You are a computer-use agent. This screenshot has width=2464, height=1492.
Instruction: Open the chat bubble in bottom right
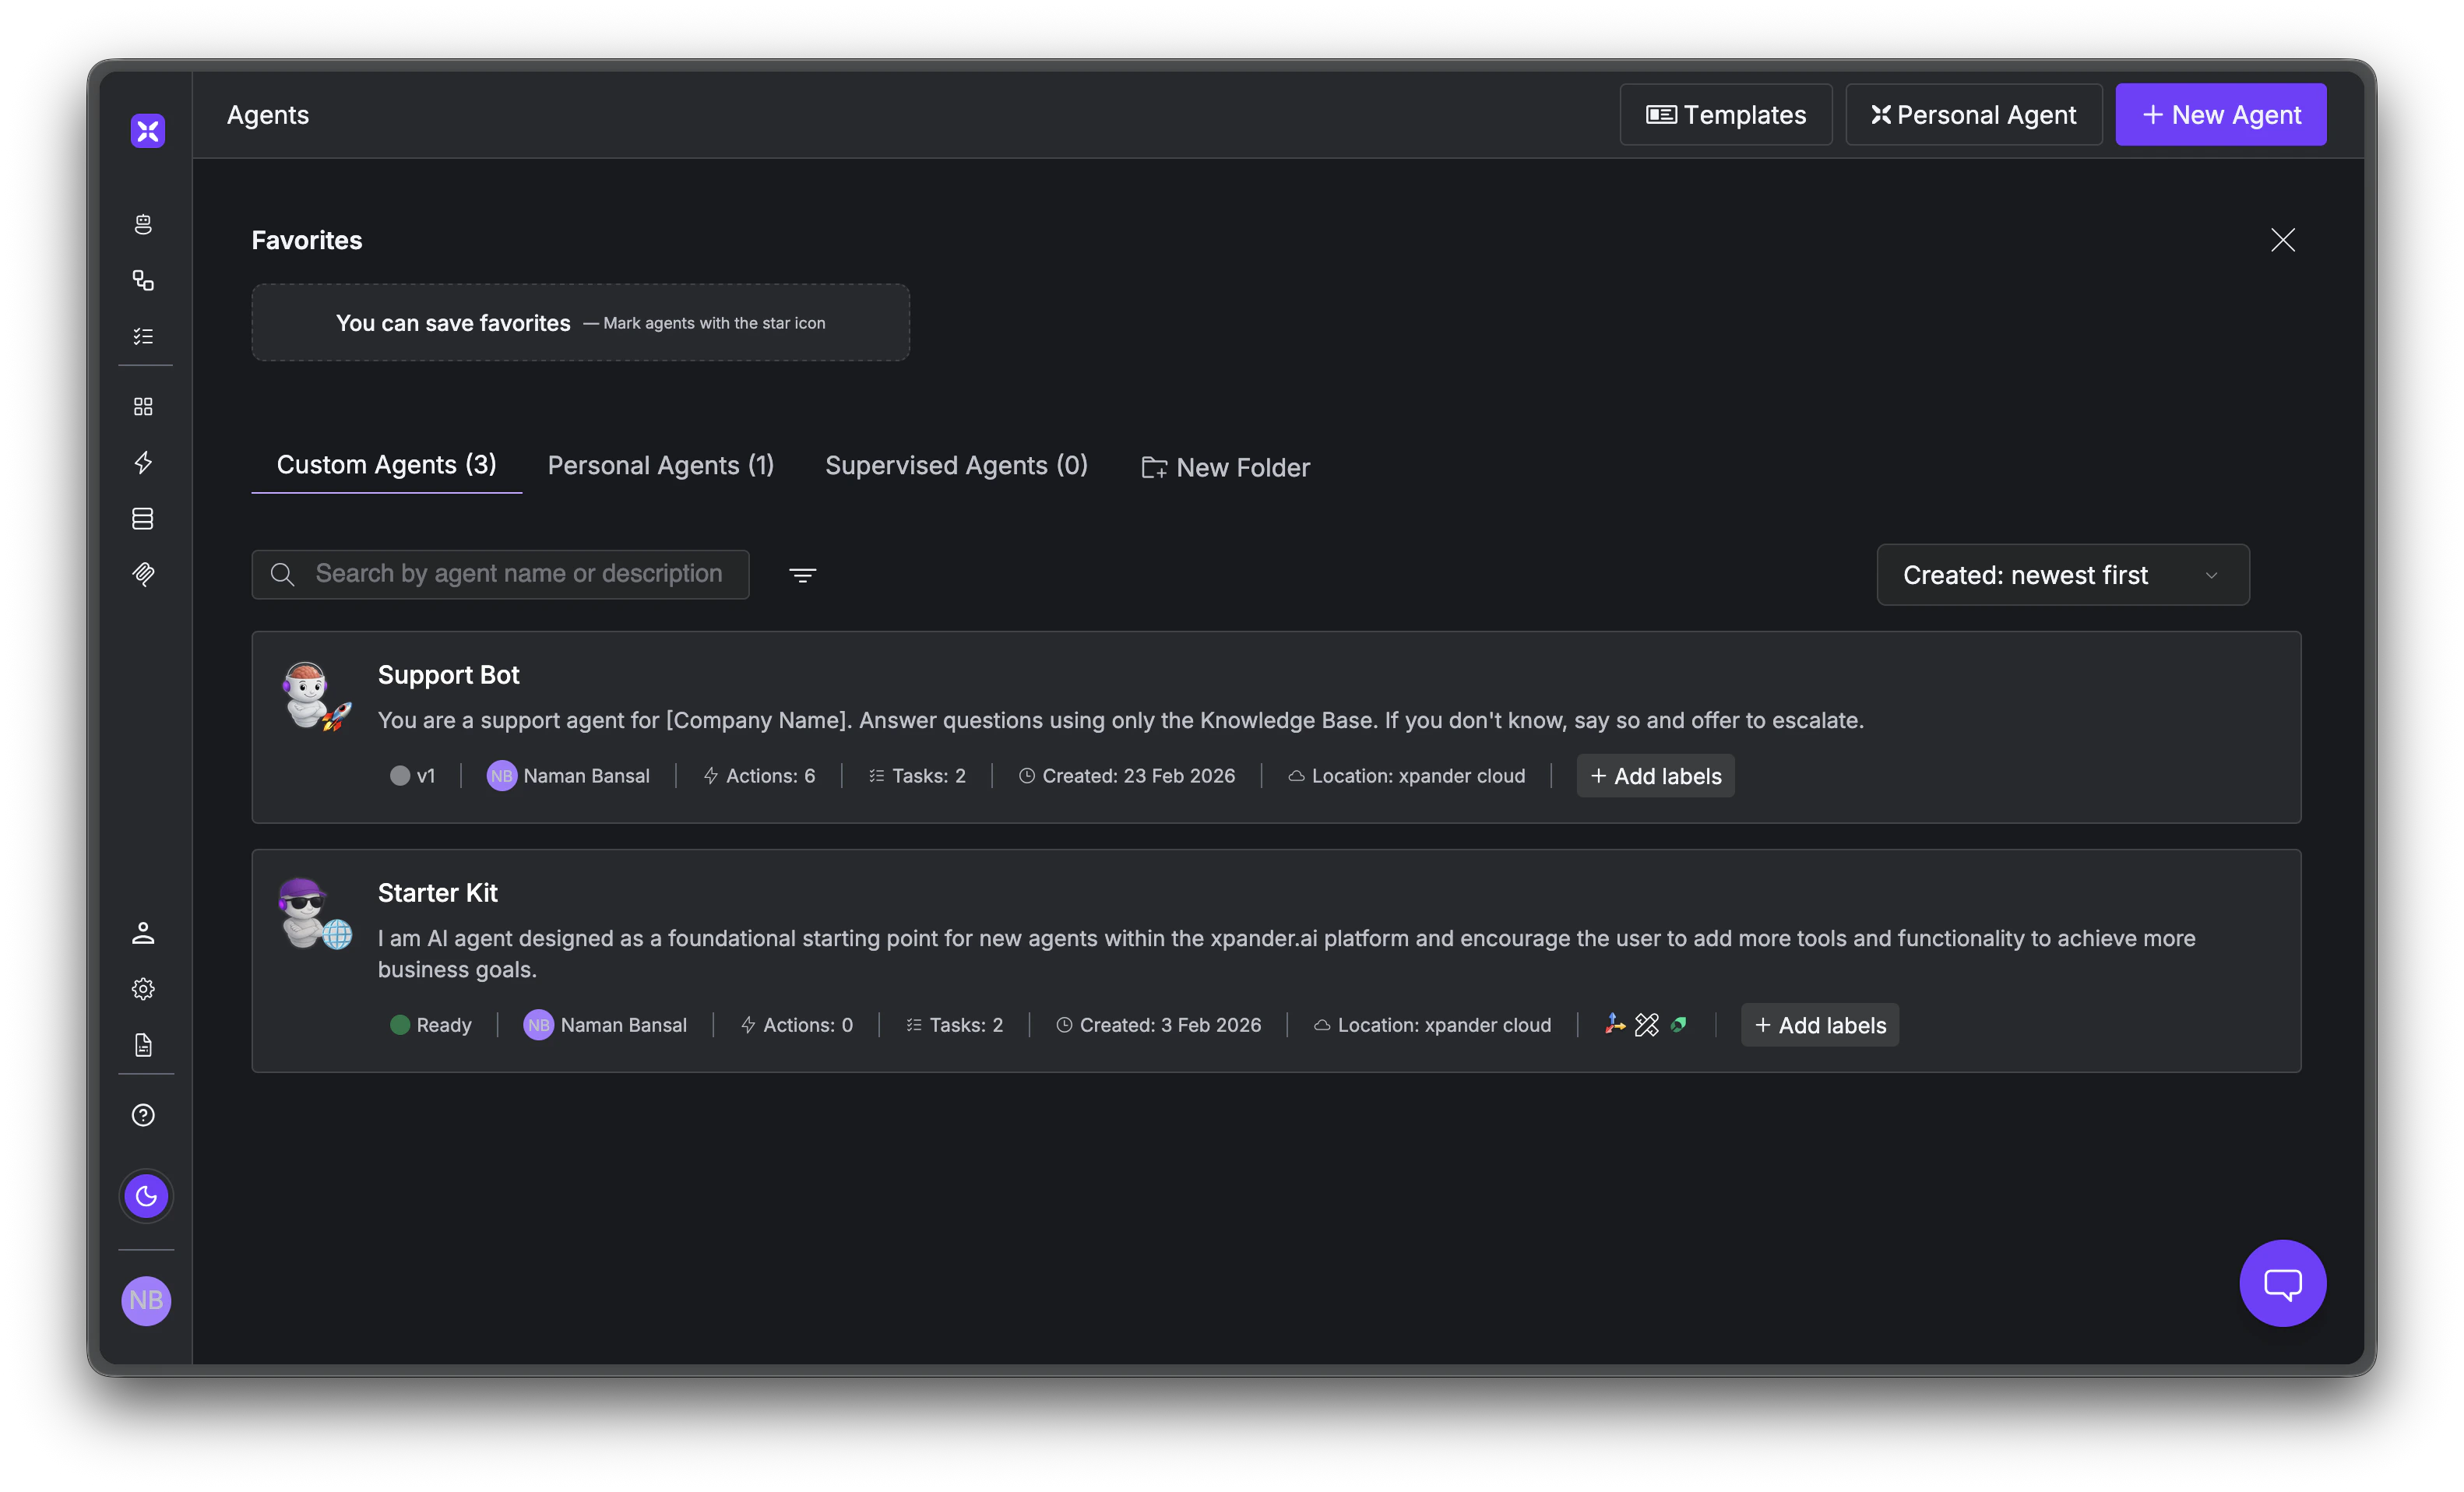click(2283, 1283)
